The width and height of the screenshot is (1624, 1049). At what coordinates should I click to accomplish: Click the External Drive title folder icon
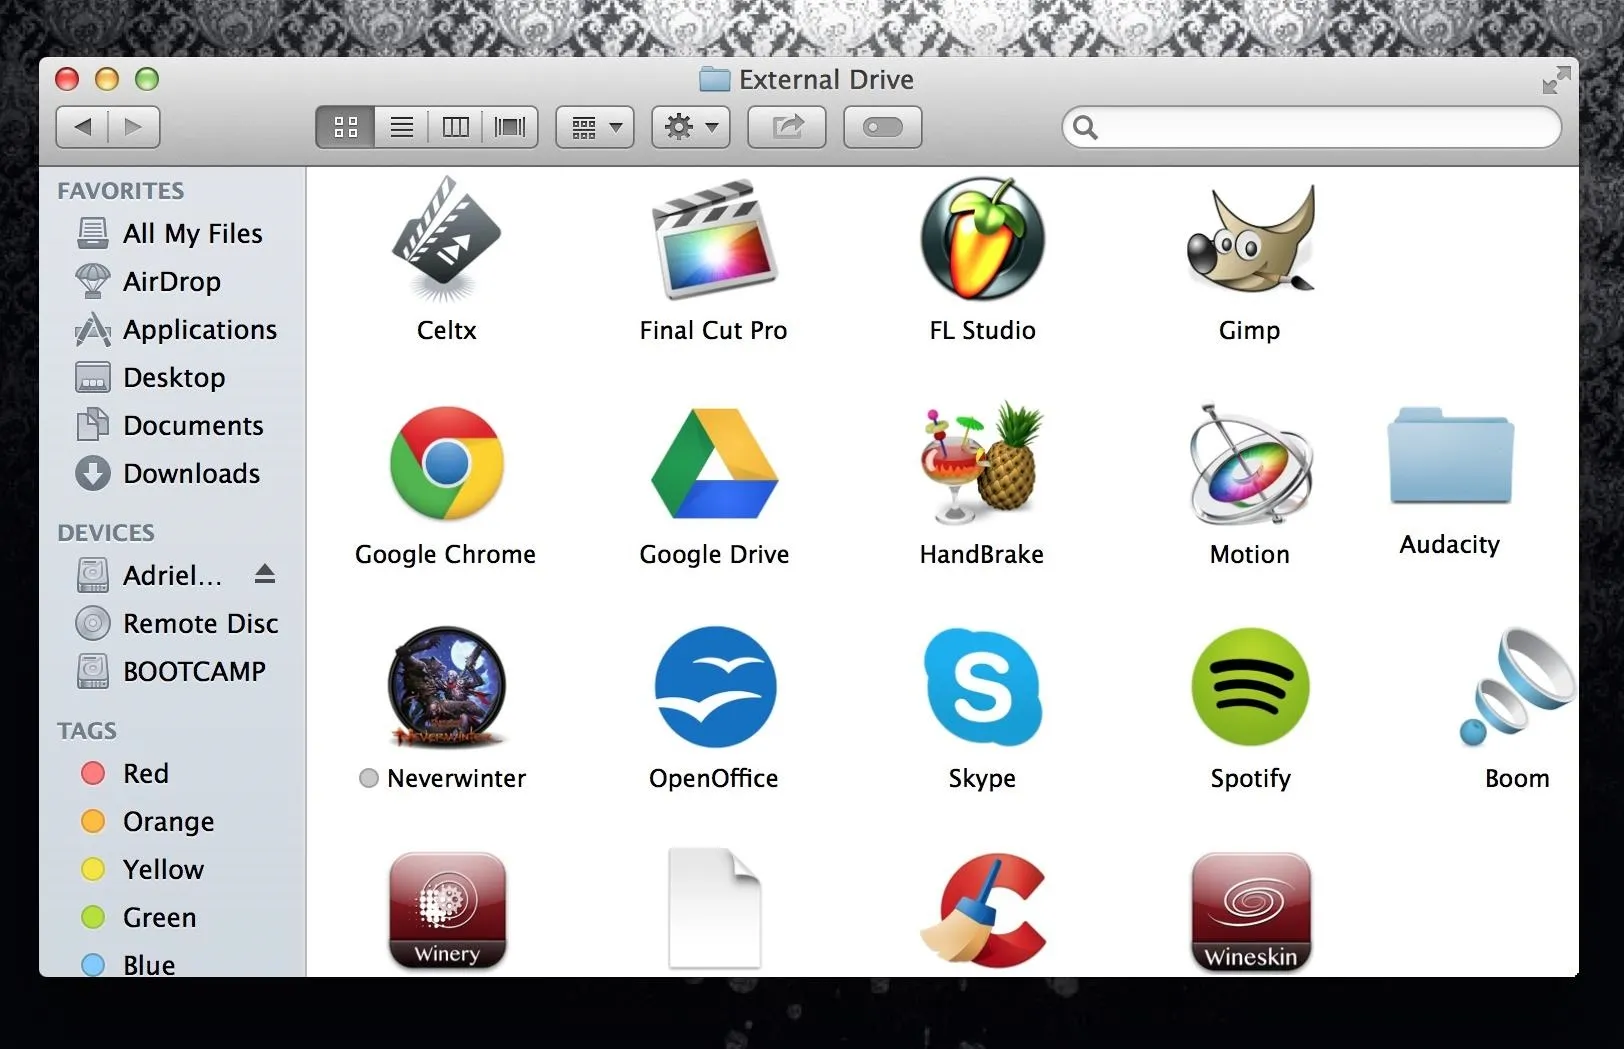click(714, 79)
